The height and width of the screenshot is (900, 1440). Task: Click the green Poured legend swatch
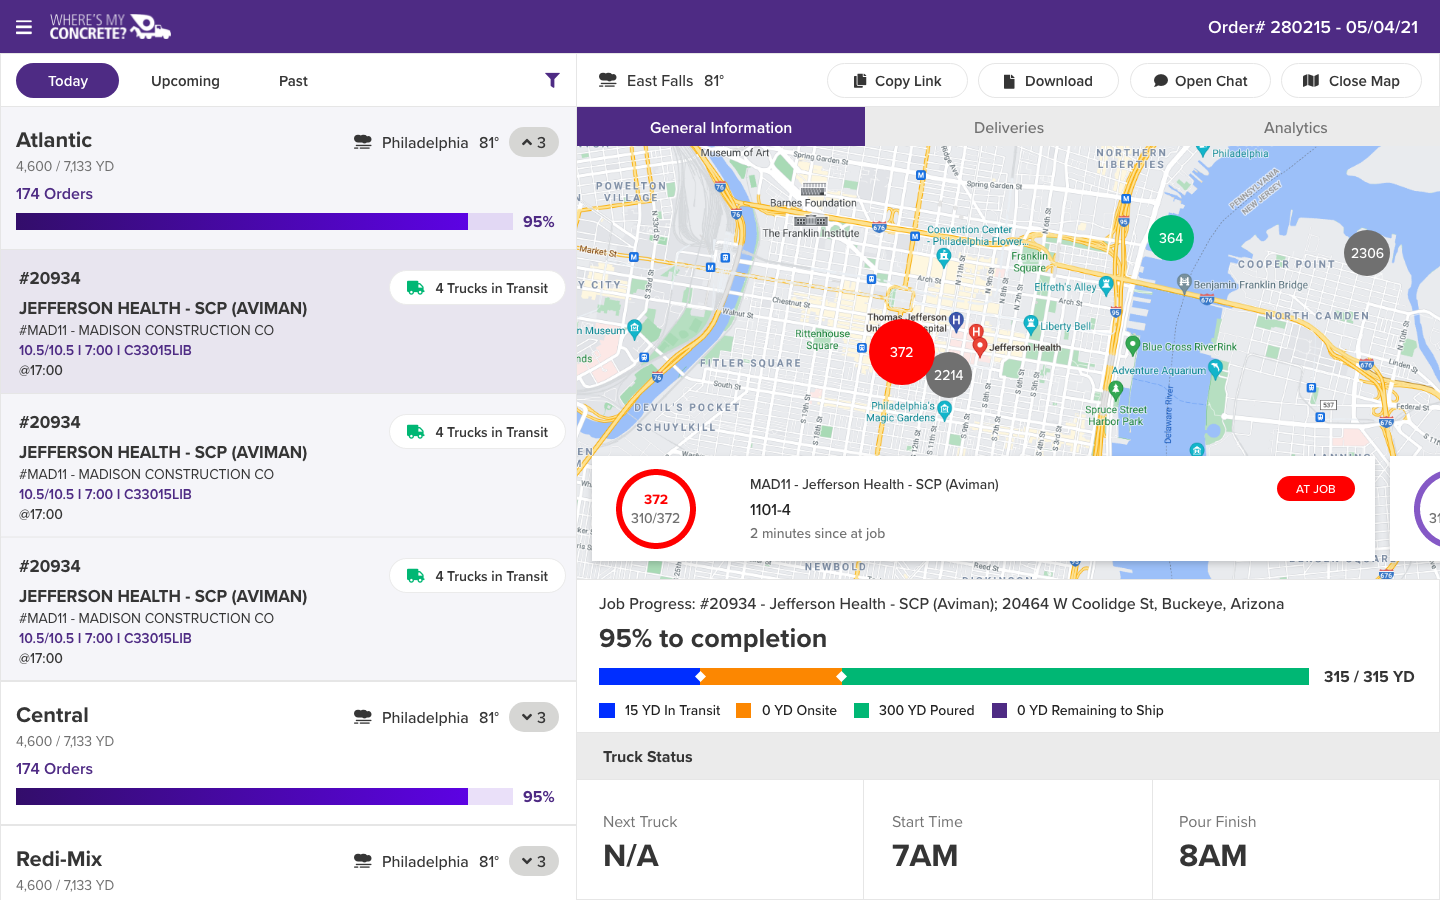[x=861, y=710]
